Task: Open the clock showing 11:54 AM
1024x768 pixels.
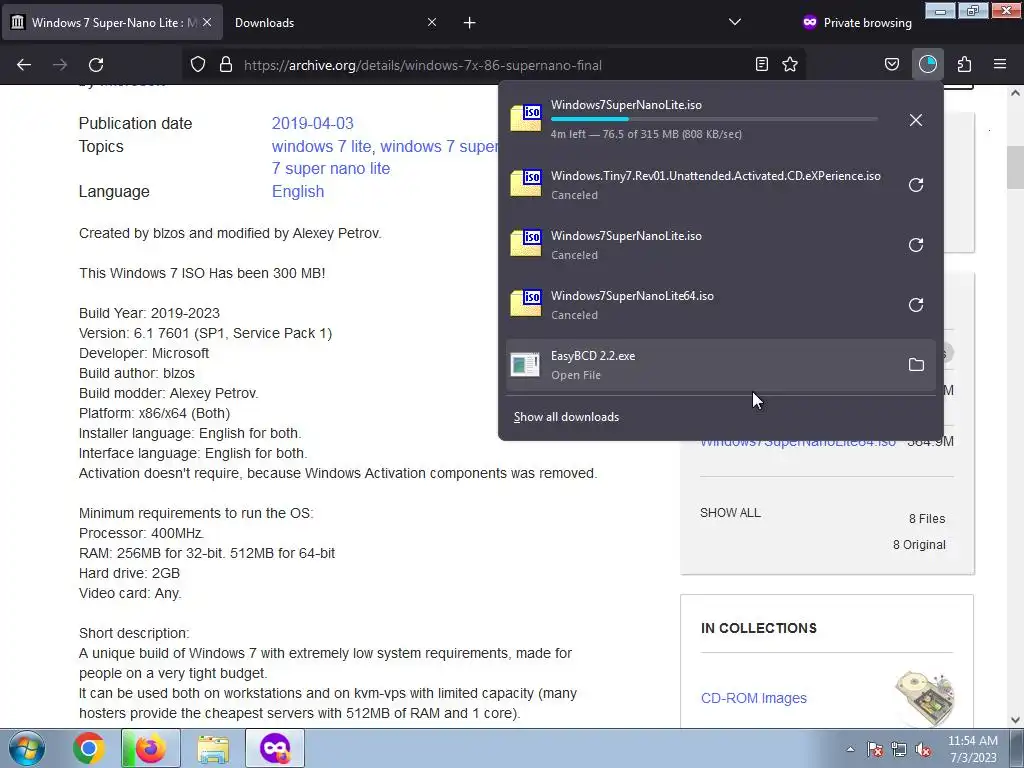Action: tap(973, 749)
